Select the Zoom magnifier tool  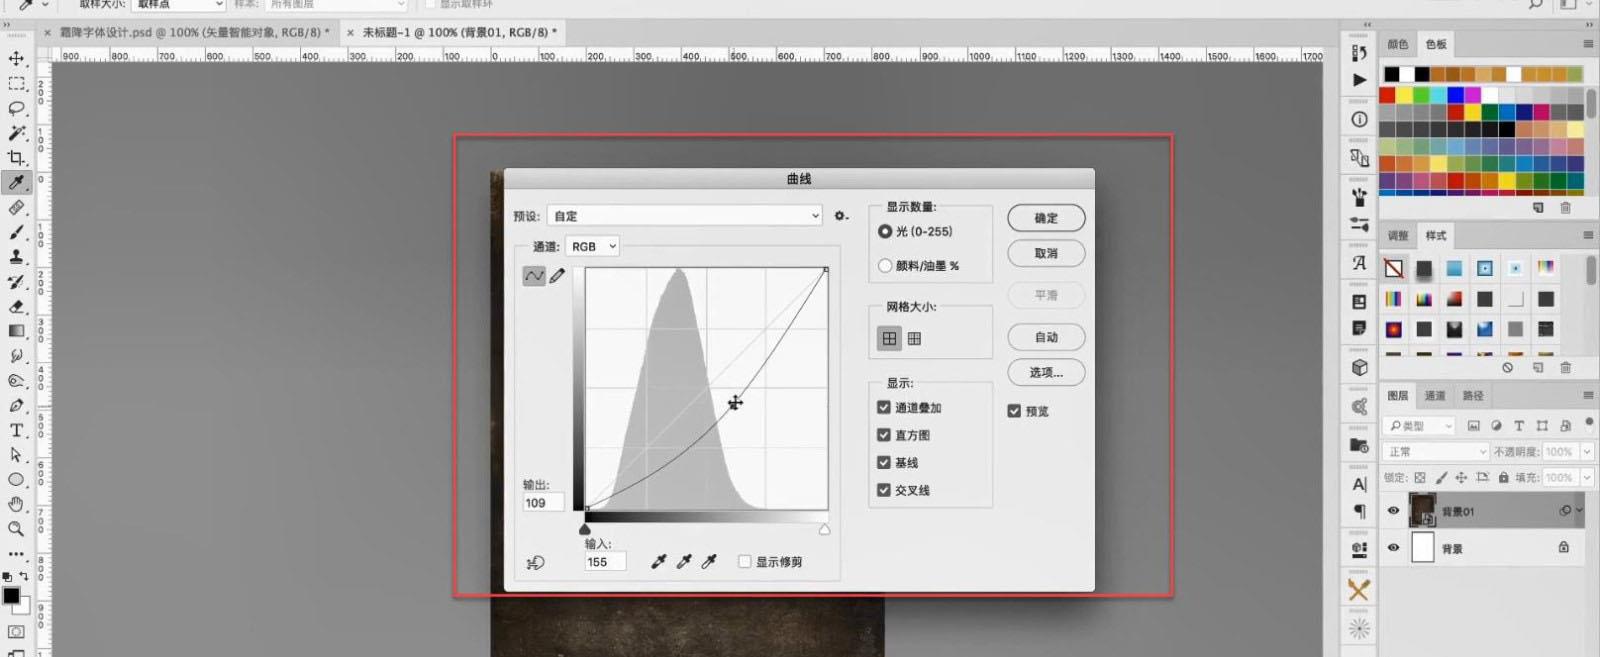coord(16,529)
